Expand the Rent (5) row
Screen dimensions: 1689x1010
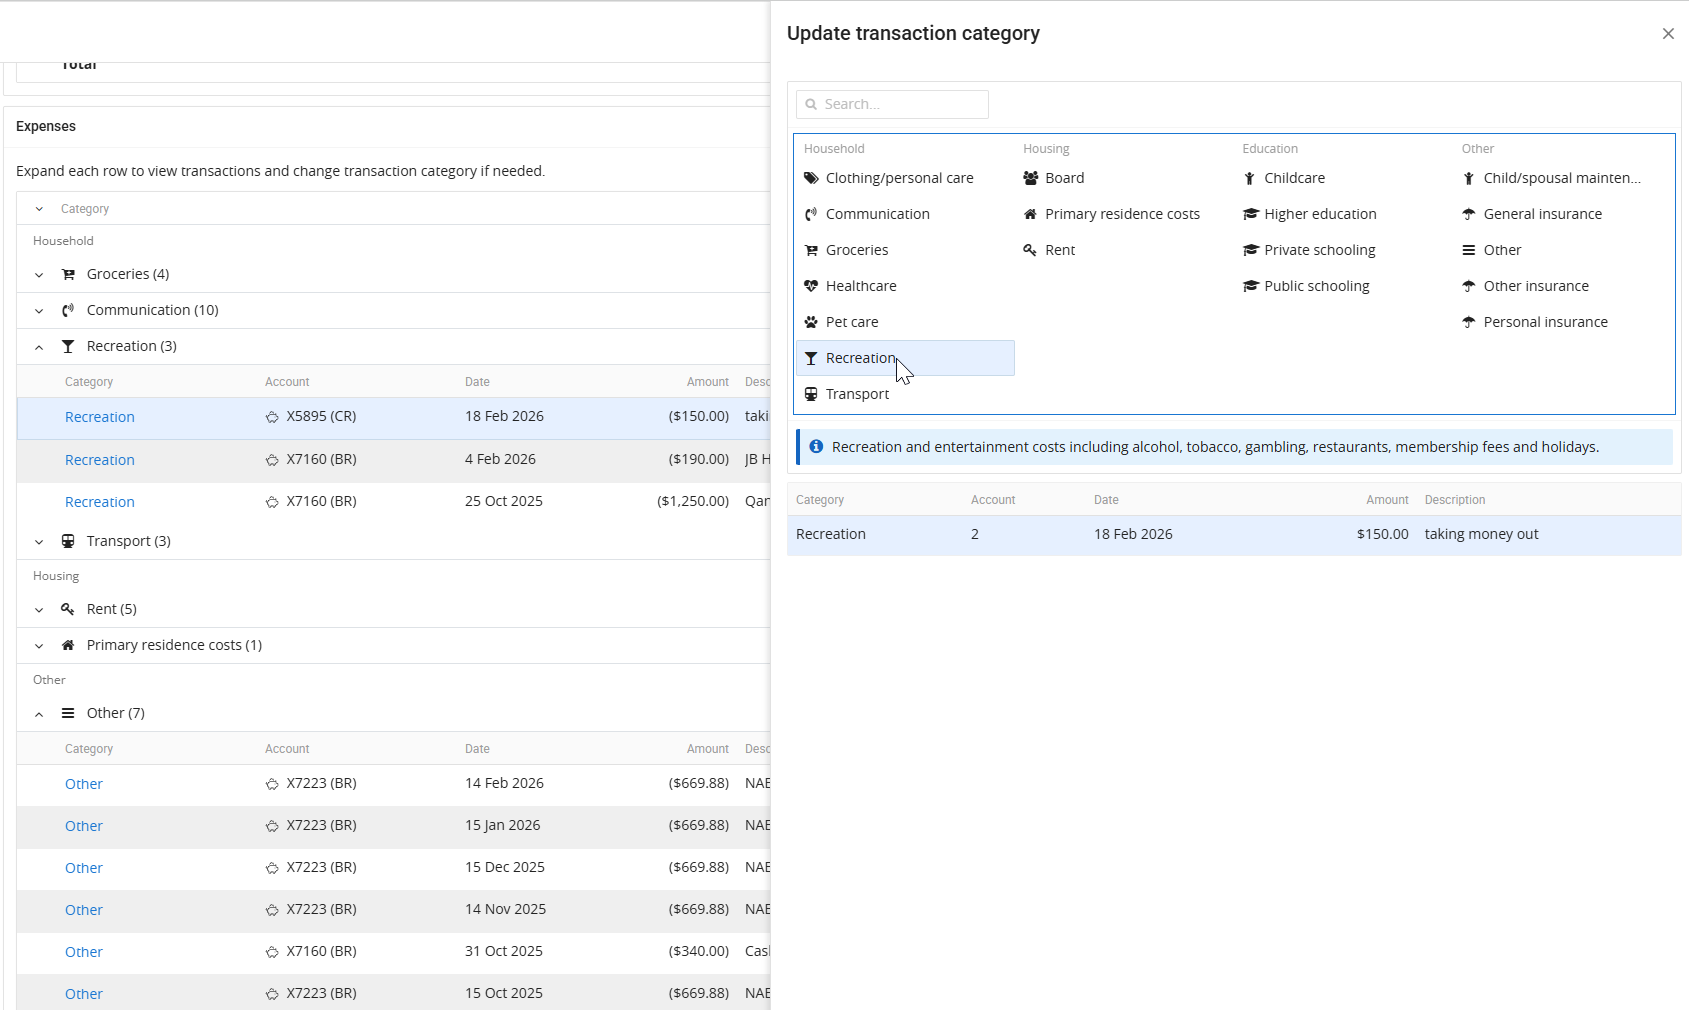[39, 610]
